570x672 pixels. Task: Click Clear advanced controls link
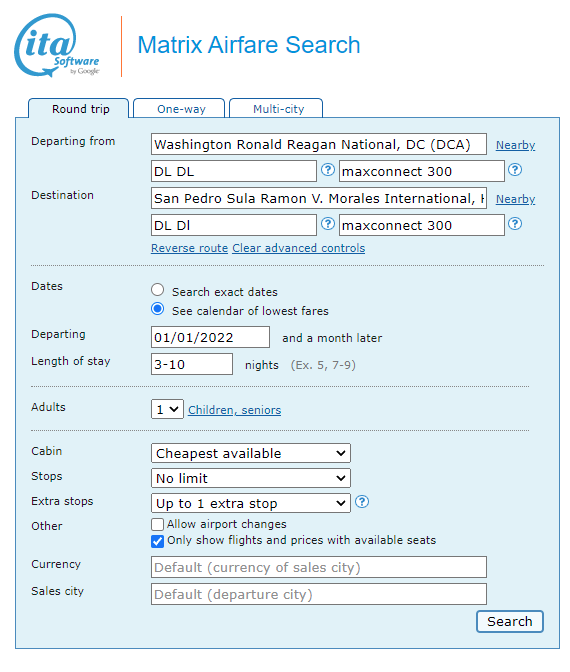299,248
